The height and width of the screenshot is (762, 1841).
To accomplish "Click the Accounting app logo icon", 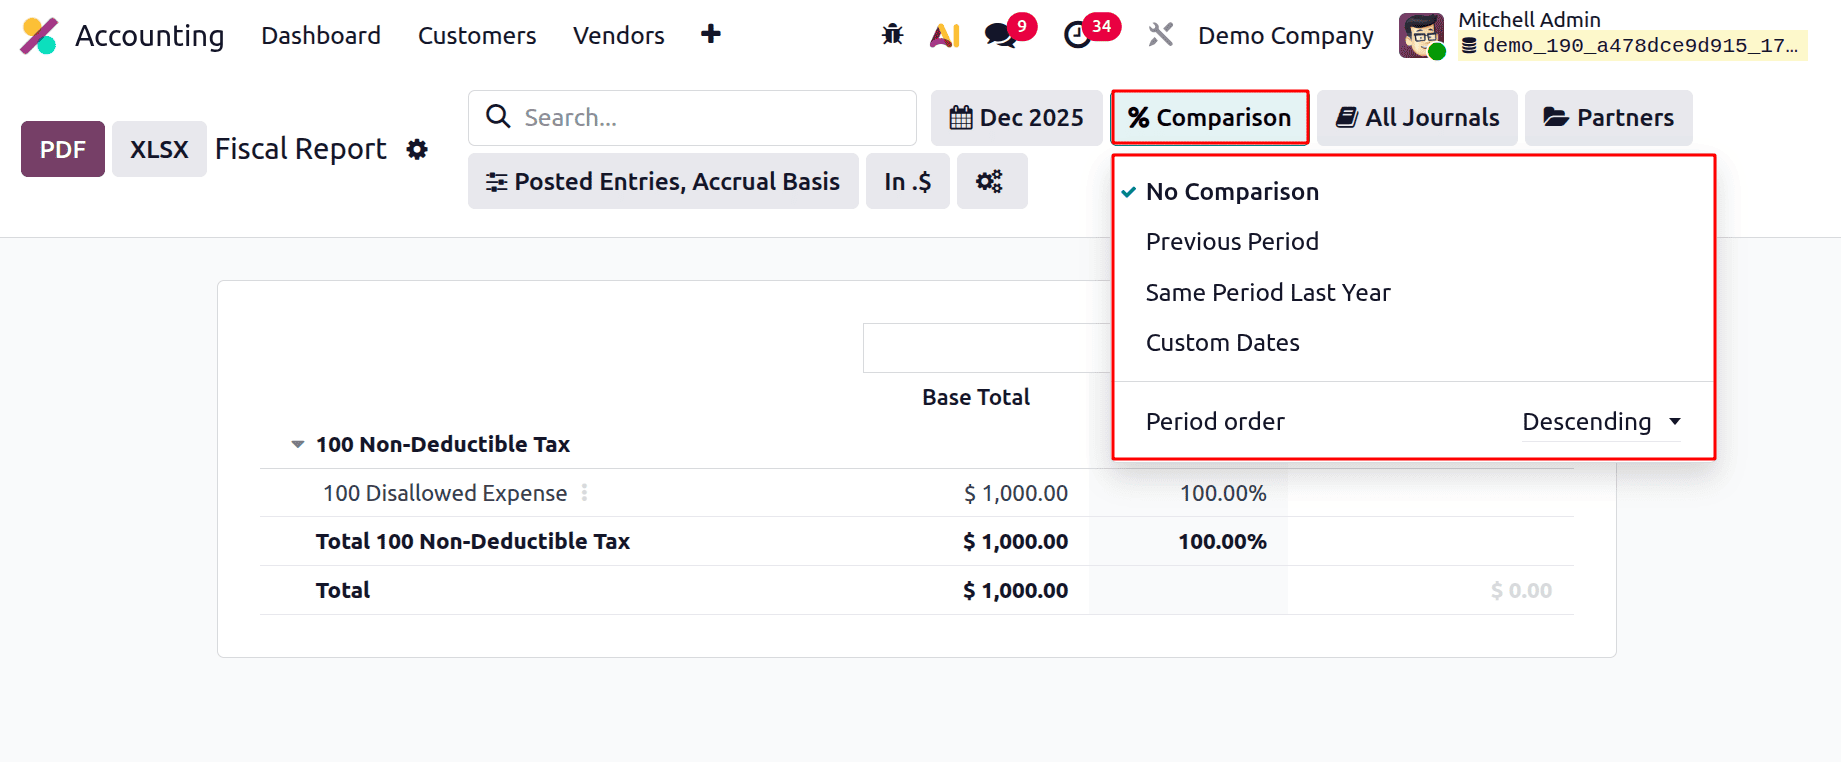I will point(40,36).
